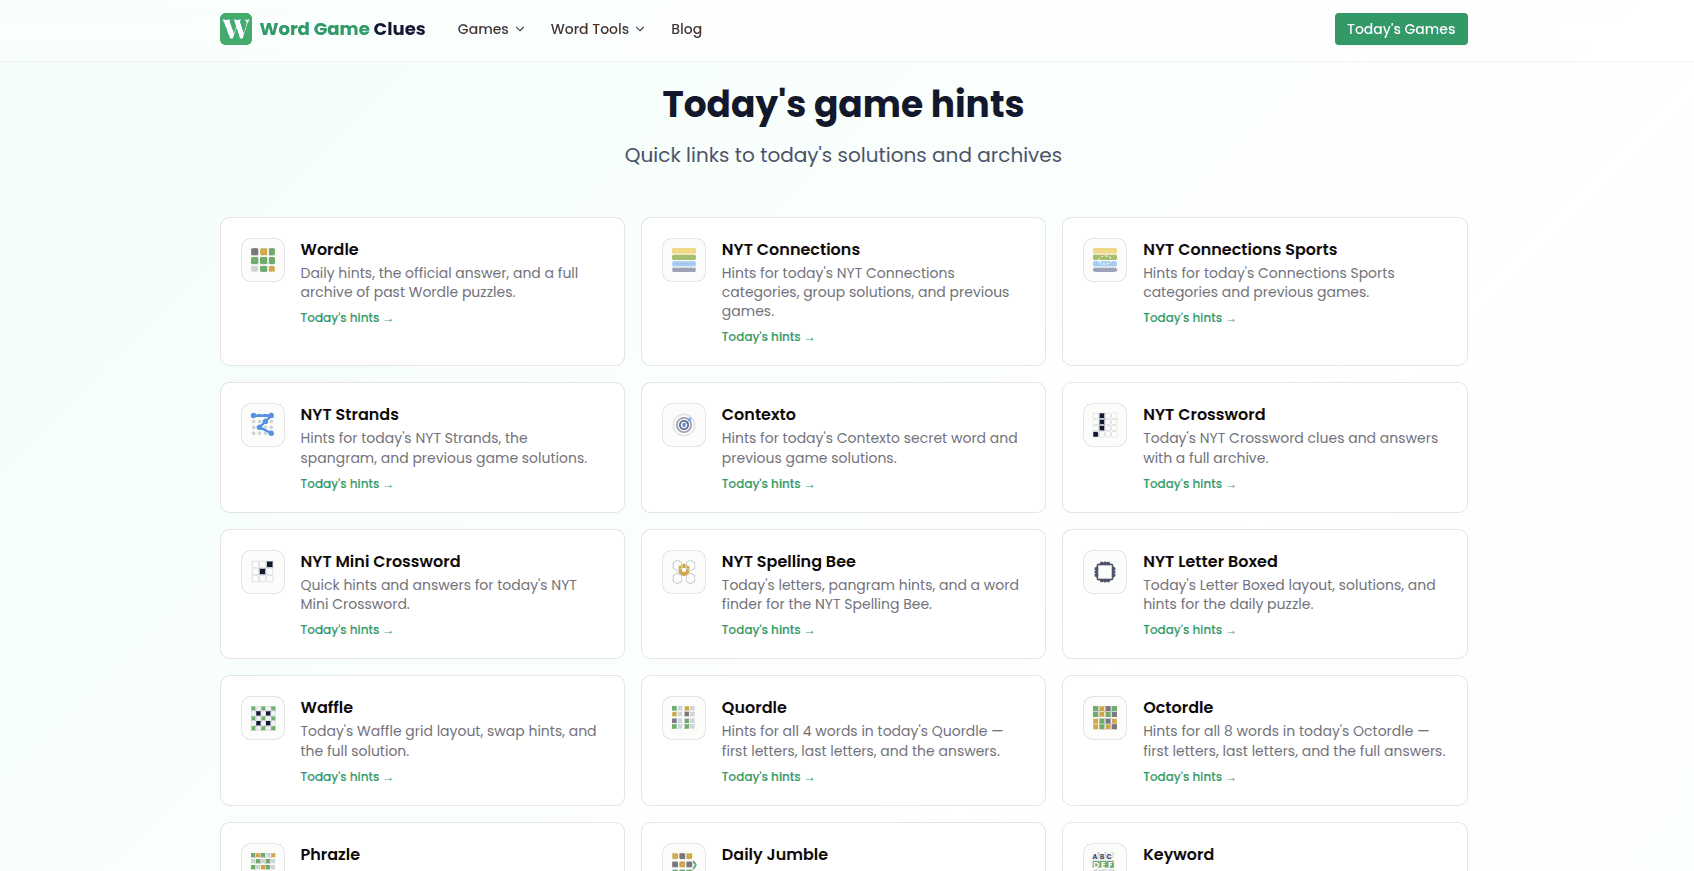Click "Quick links to today's solutions and archives" subtitle
This screenshot has width=1694, height=871.
tap(843, 155)
